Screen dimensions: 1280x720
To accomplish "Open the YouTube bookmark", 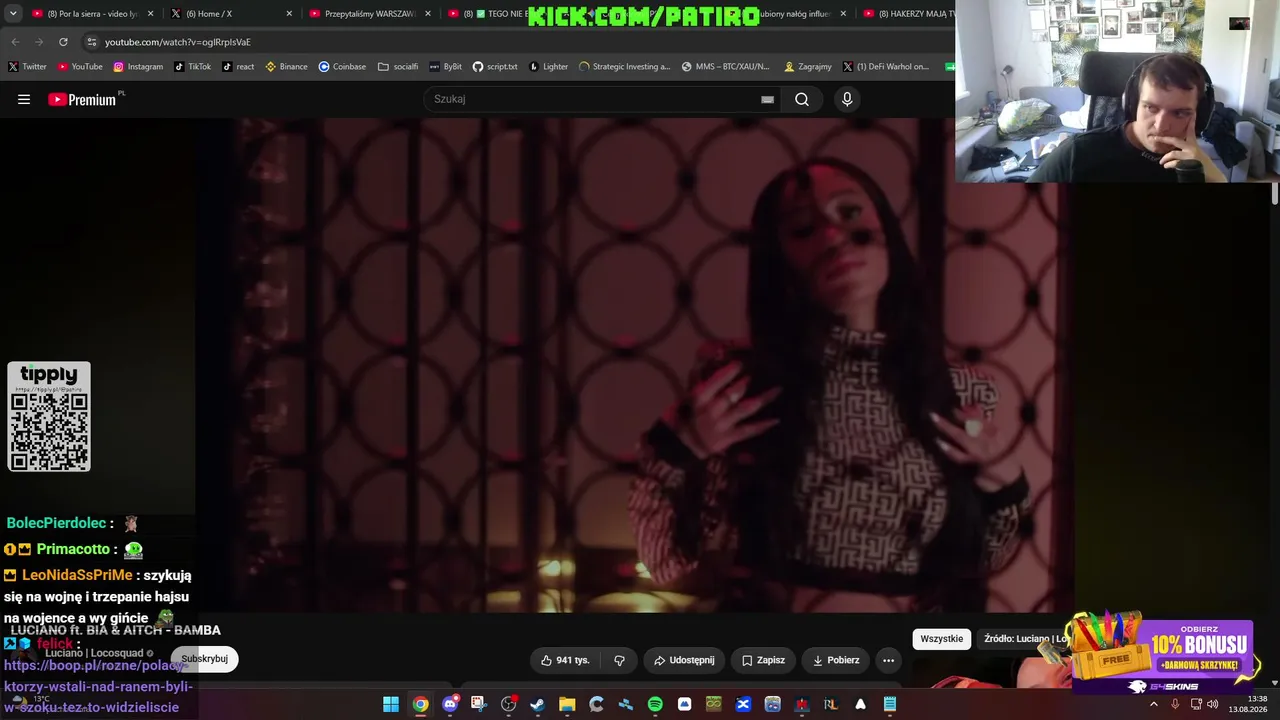I will [80, 67].
